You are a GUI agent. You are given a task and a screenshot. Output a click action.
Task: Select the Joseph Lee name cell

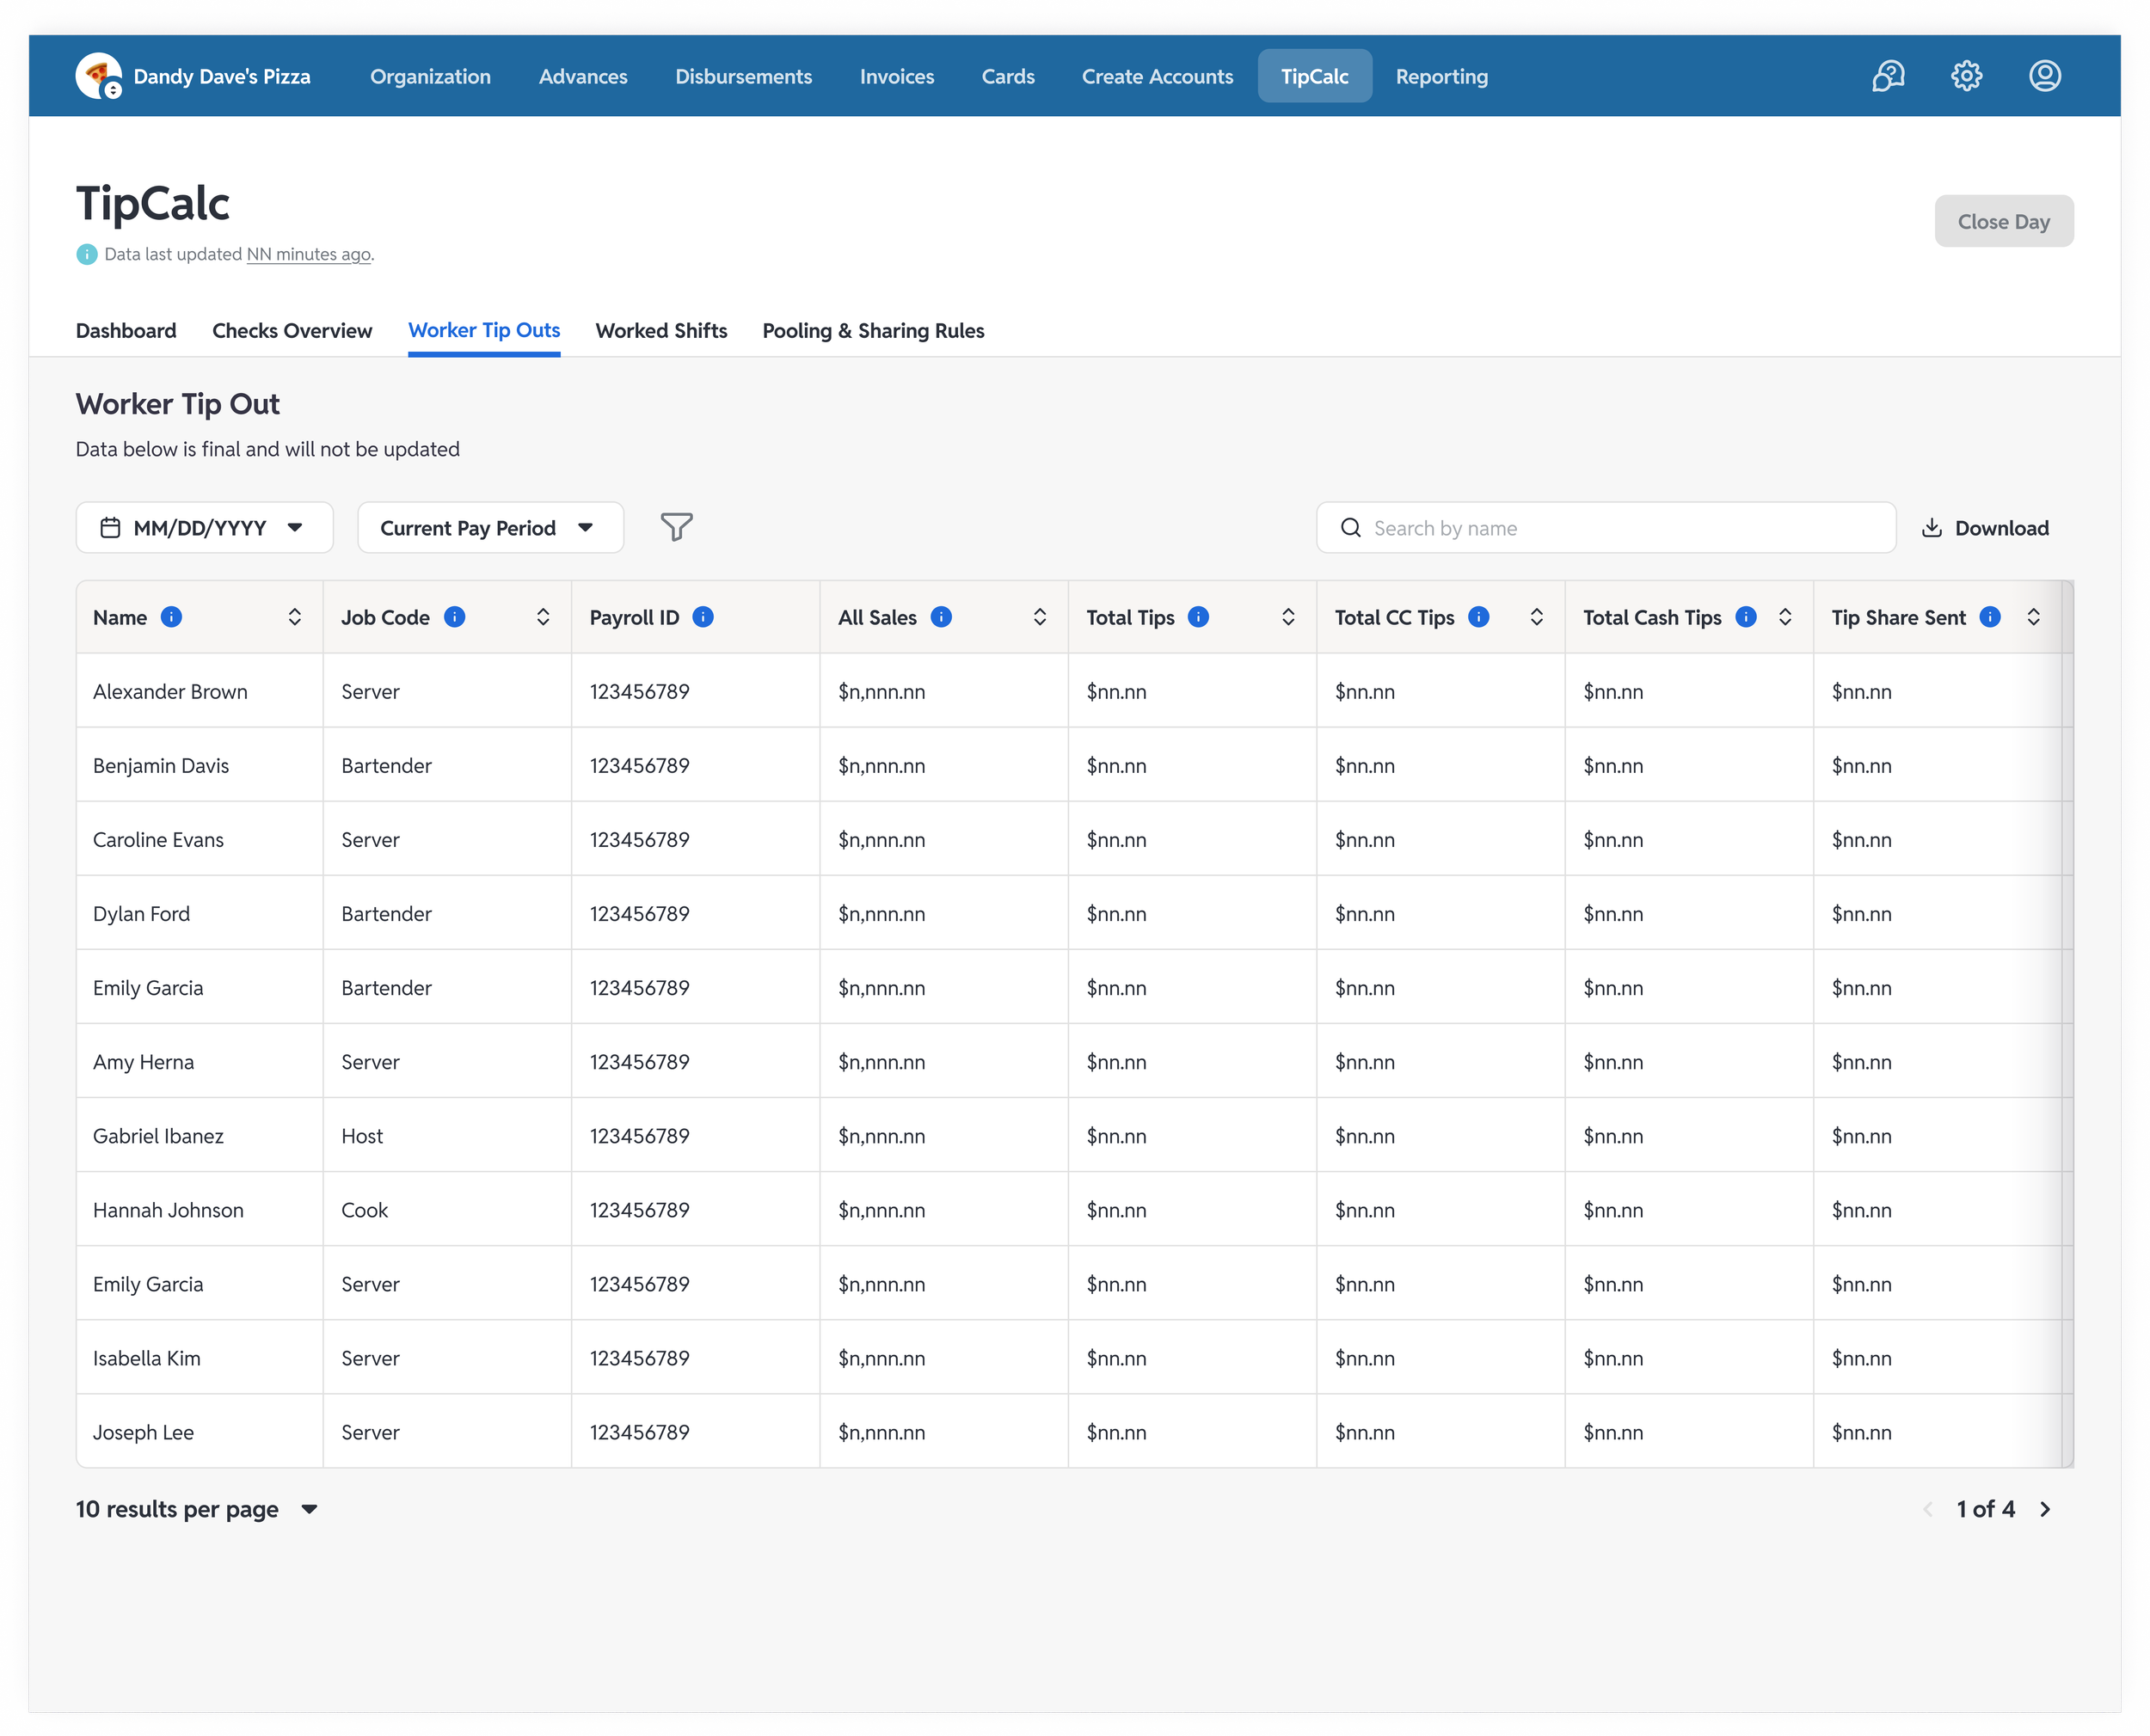pos(200,1431)
